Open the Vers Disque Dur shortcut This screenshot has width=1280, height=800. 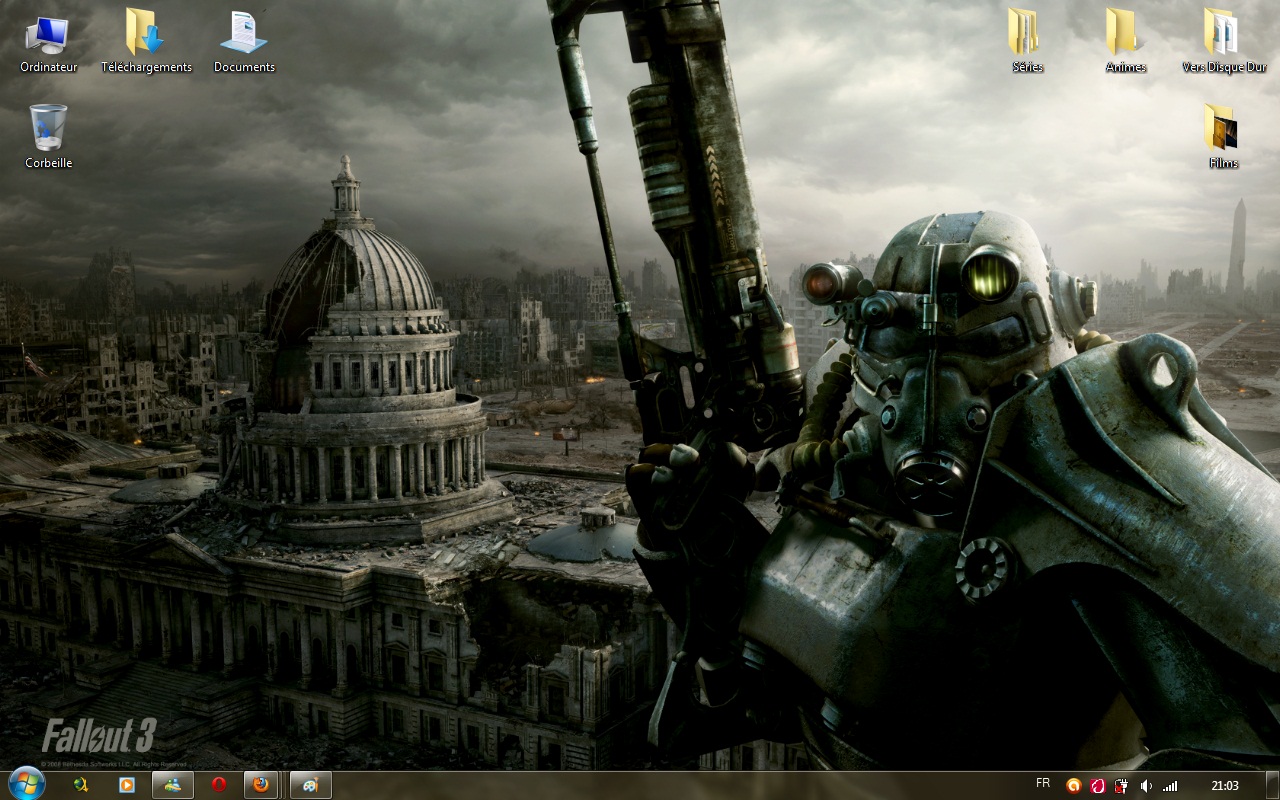click(1223, 42)
